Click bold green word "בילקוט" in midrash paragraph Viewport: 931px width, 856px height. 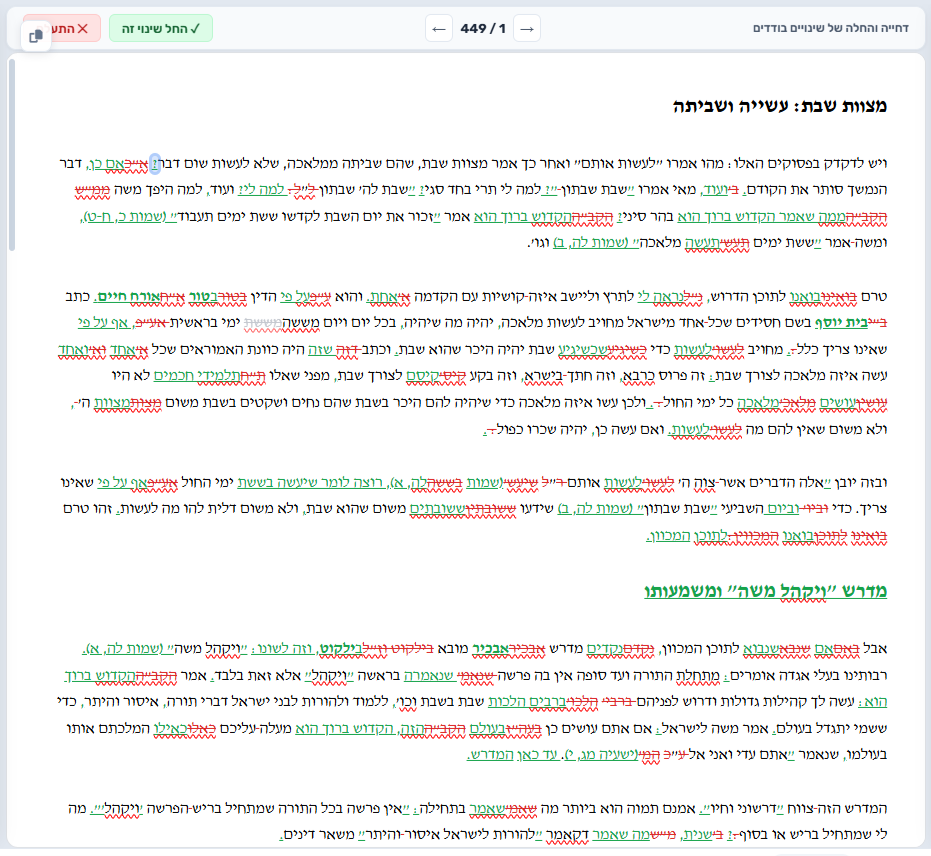(341, 649)
